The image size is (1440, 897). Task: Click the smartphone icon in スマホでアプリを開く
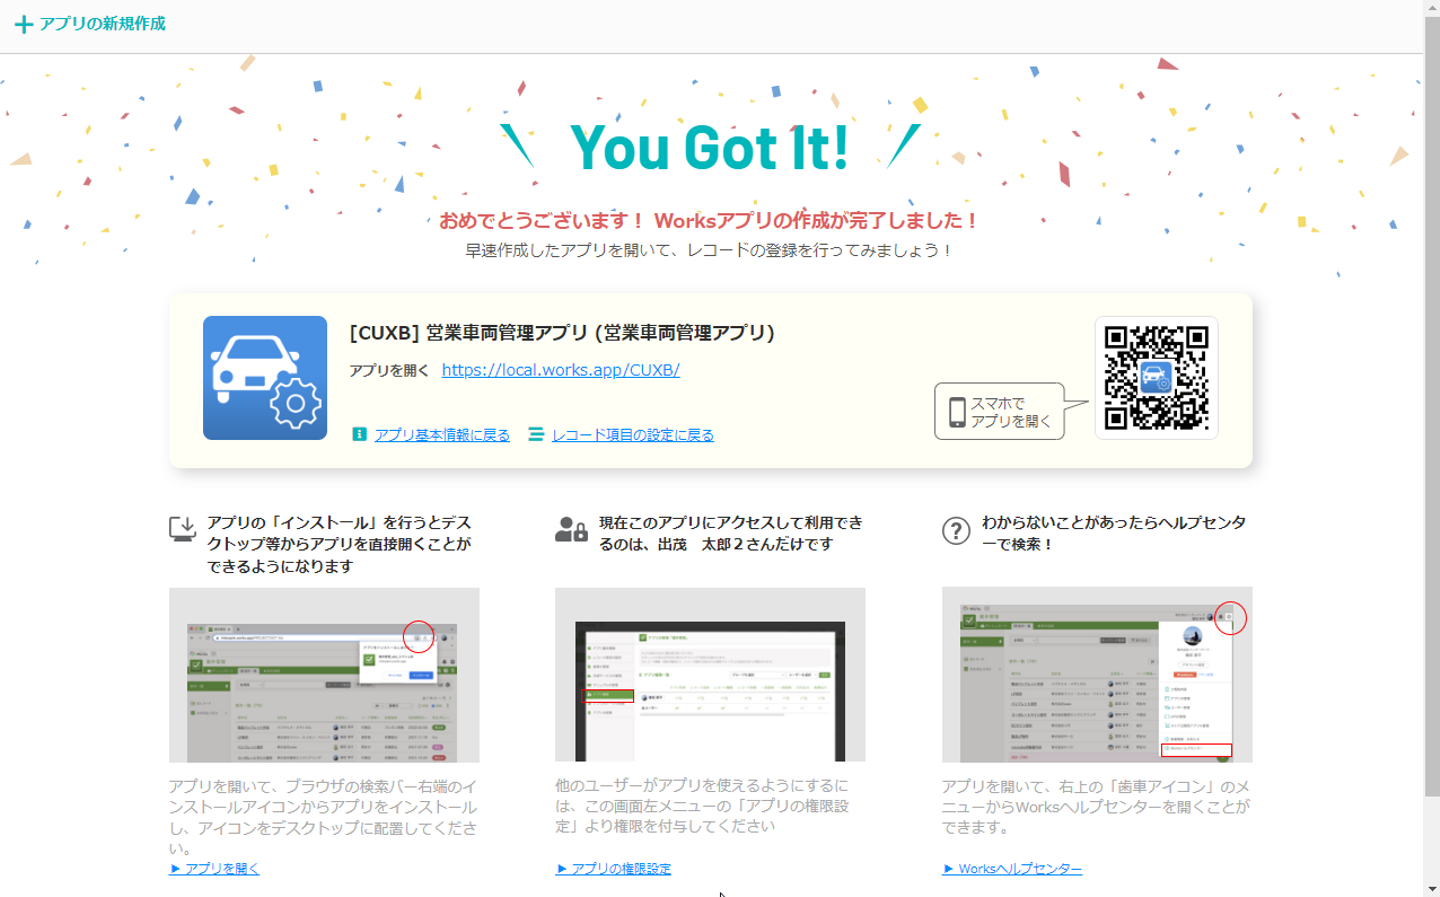(x=957, y=412)
